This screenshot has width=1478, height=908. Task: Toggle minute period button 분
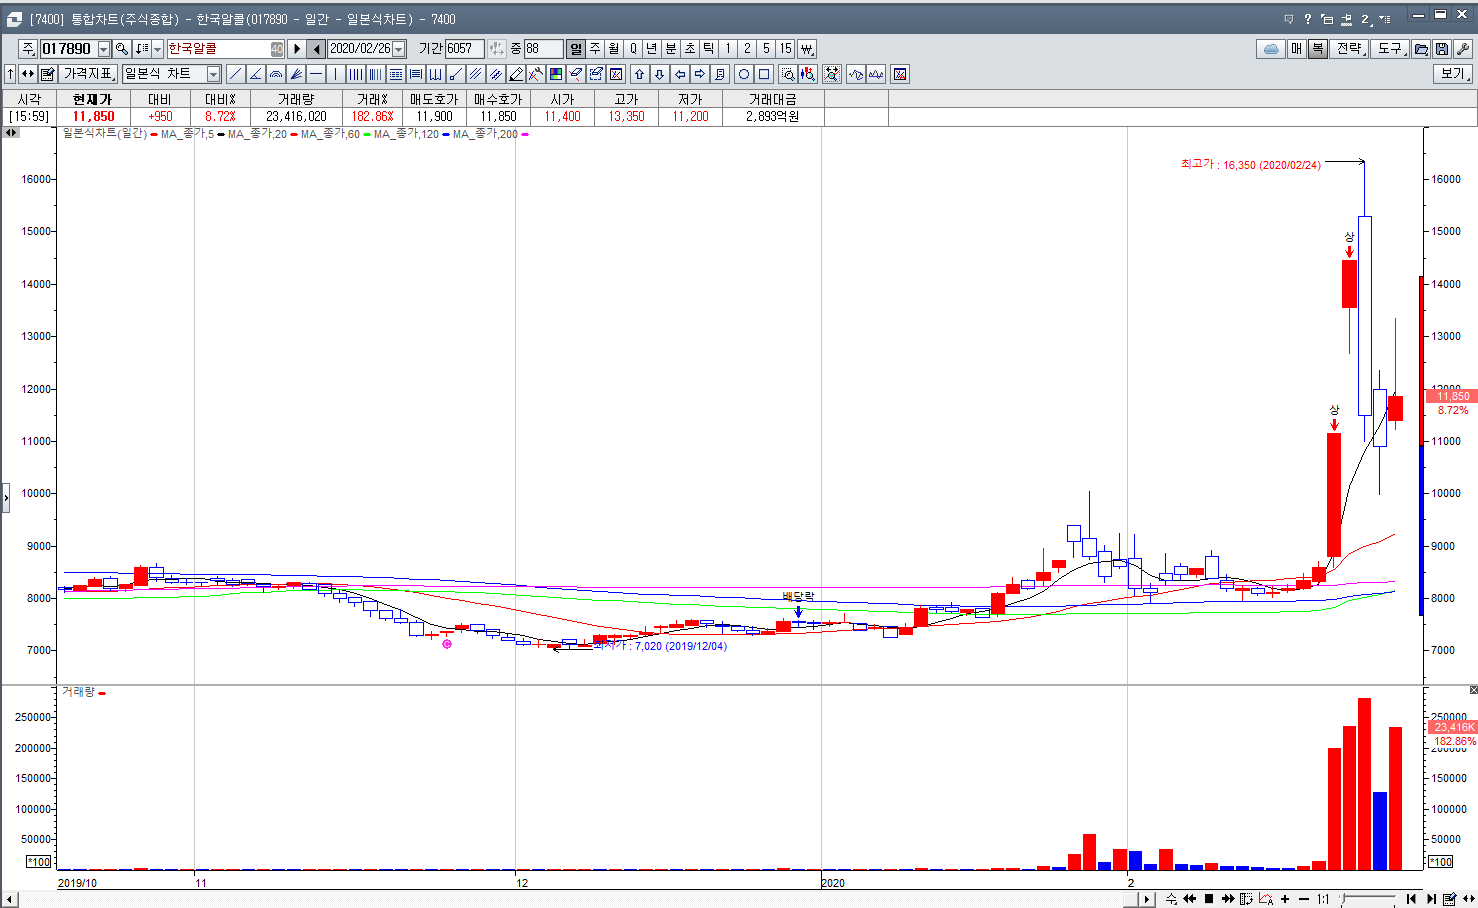671,48
